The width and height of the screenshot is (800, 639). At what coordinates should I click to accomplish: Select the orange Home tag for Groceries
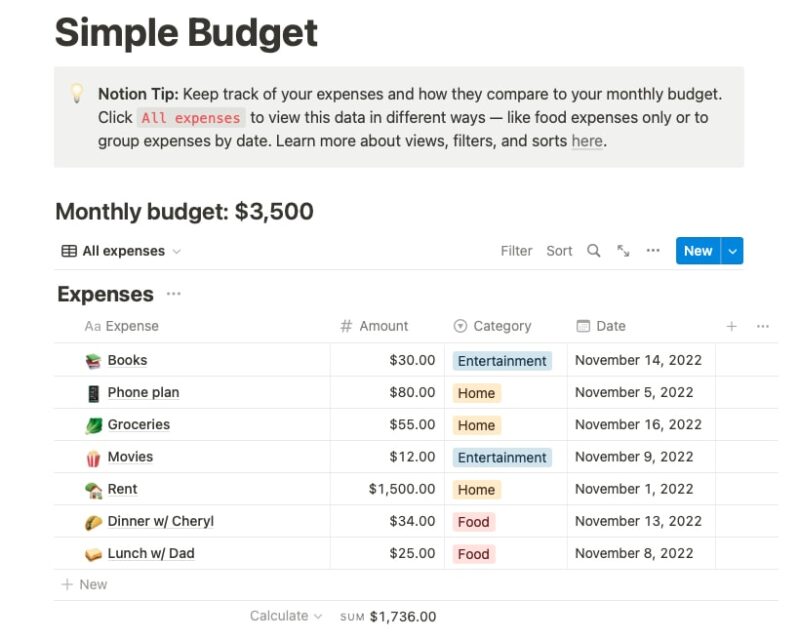[477, 425]
